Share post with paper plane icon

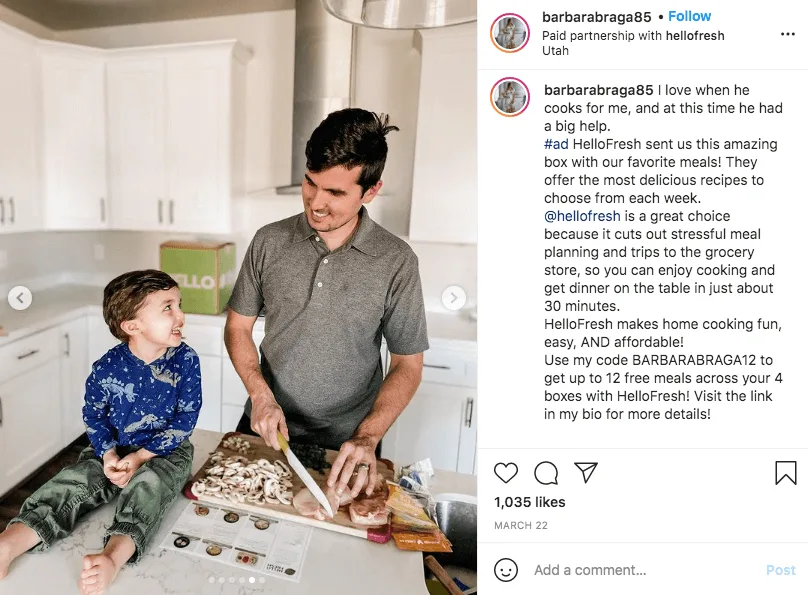pyautogui.click(x=586, y=472)
